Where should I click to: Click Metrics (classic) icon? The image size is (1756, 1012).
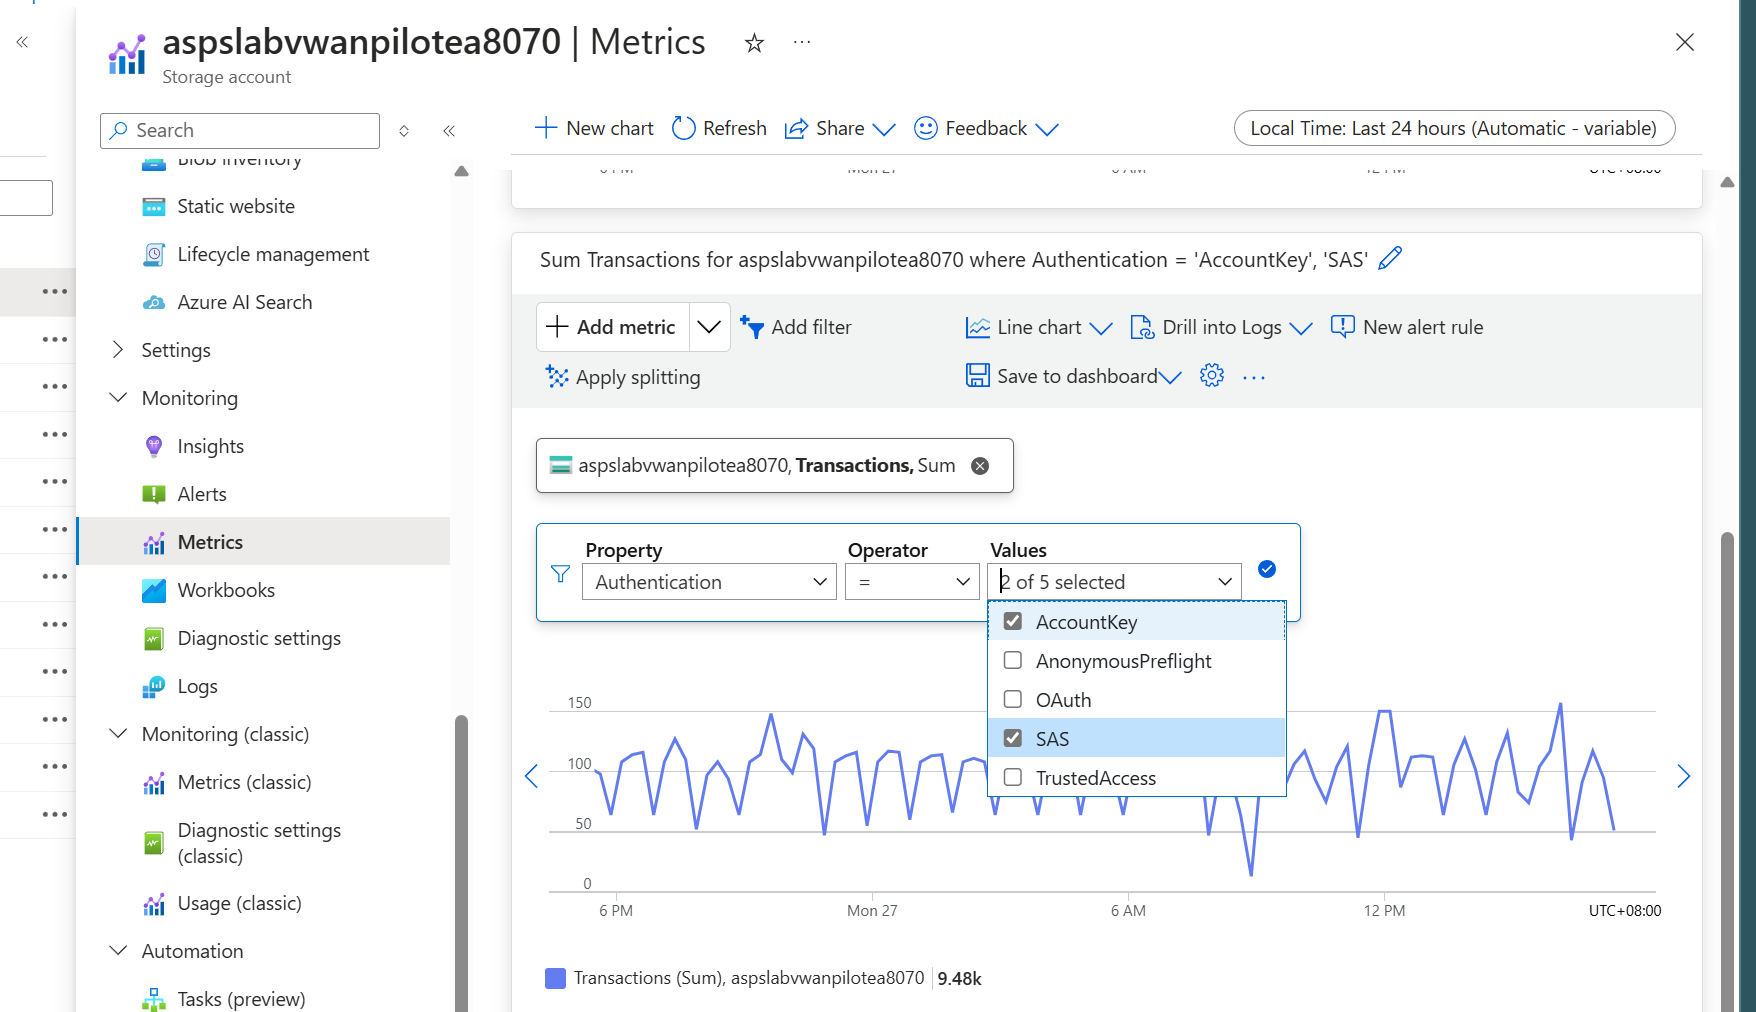pyautogui.click(x=154, y=783)
